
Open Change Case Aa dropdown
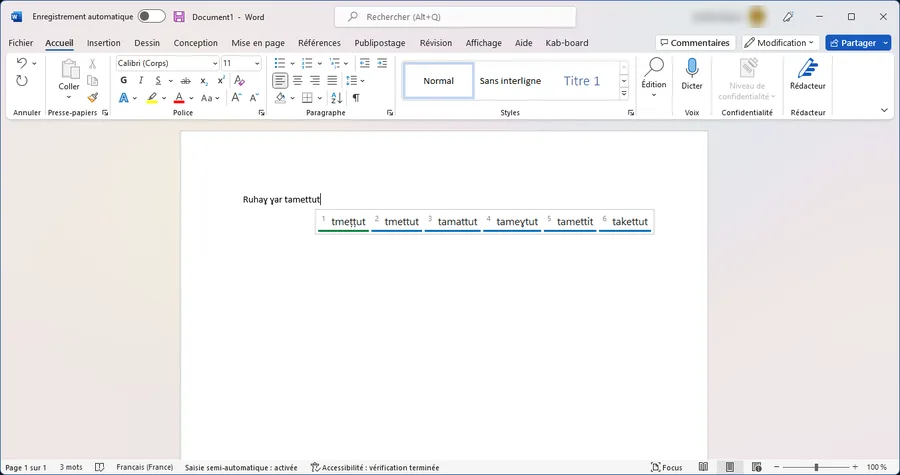(x=210, y=98)
